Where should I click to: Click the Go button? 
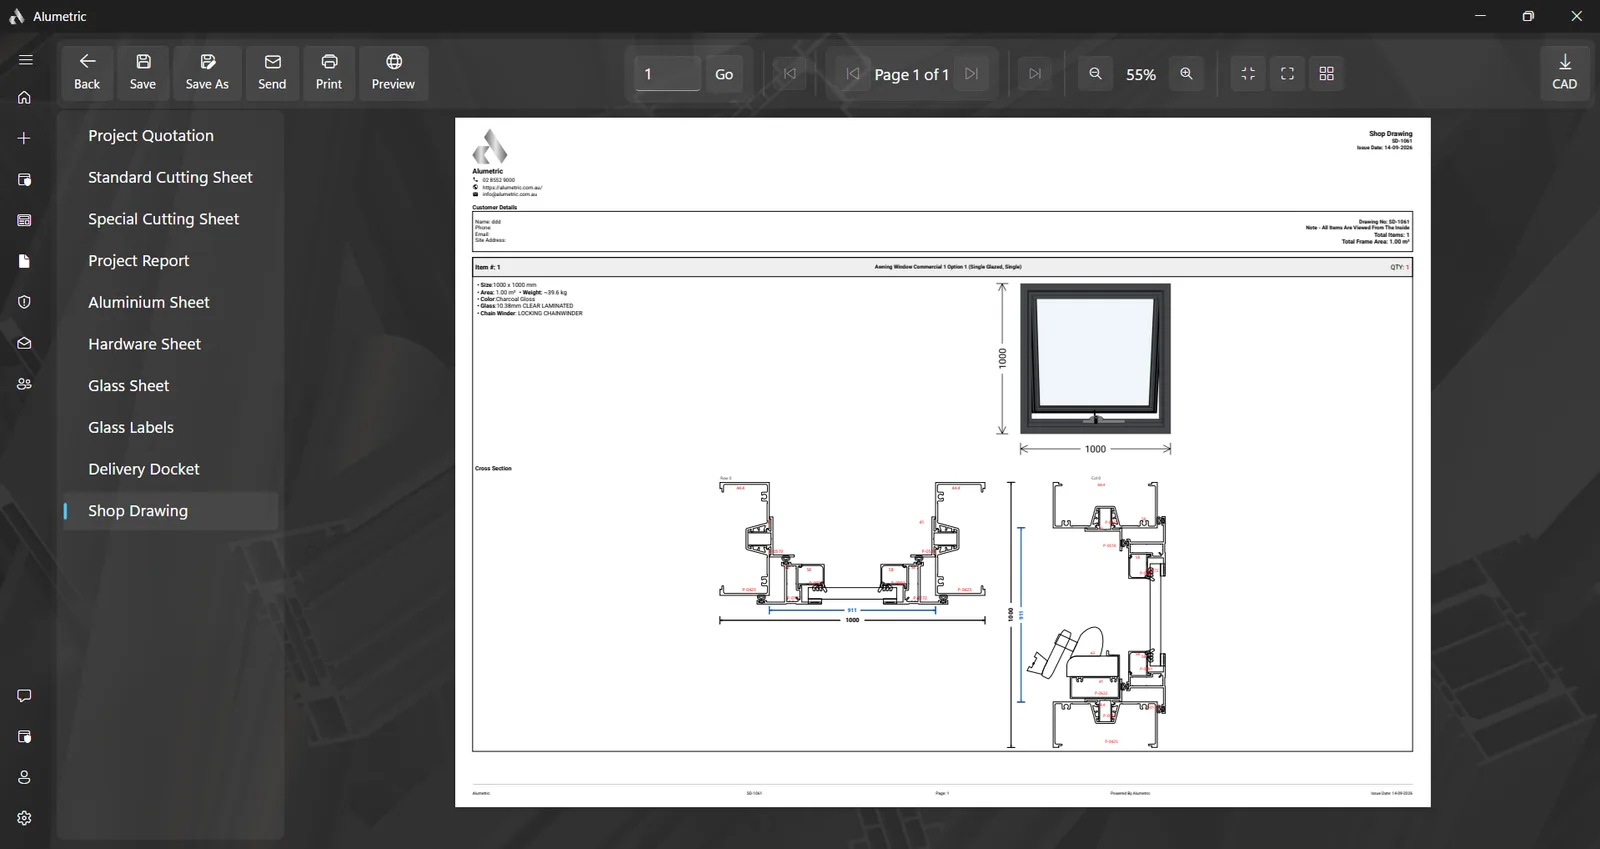tap(724, 74)
